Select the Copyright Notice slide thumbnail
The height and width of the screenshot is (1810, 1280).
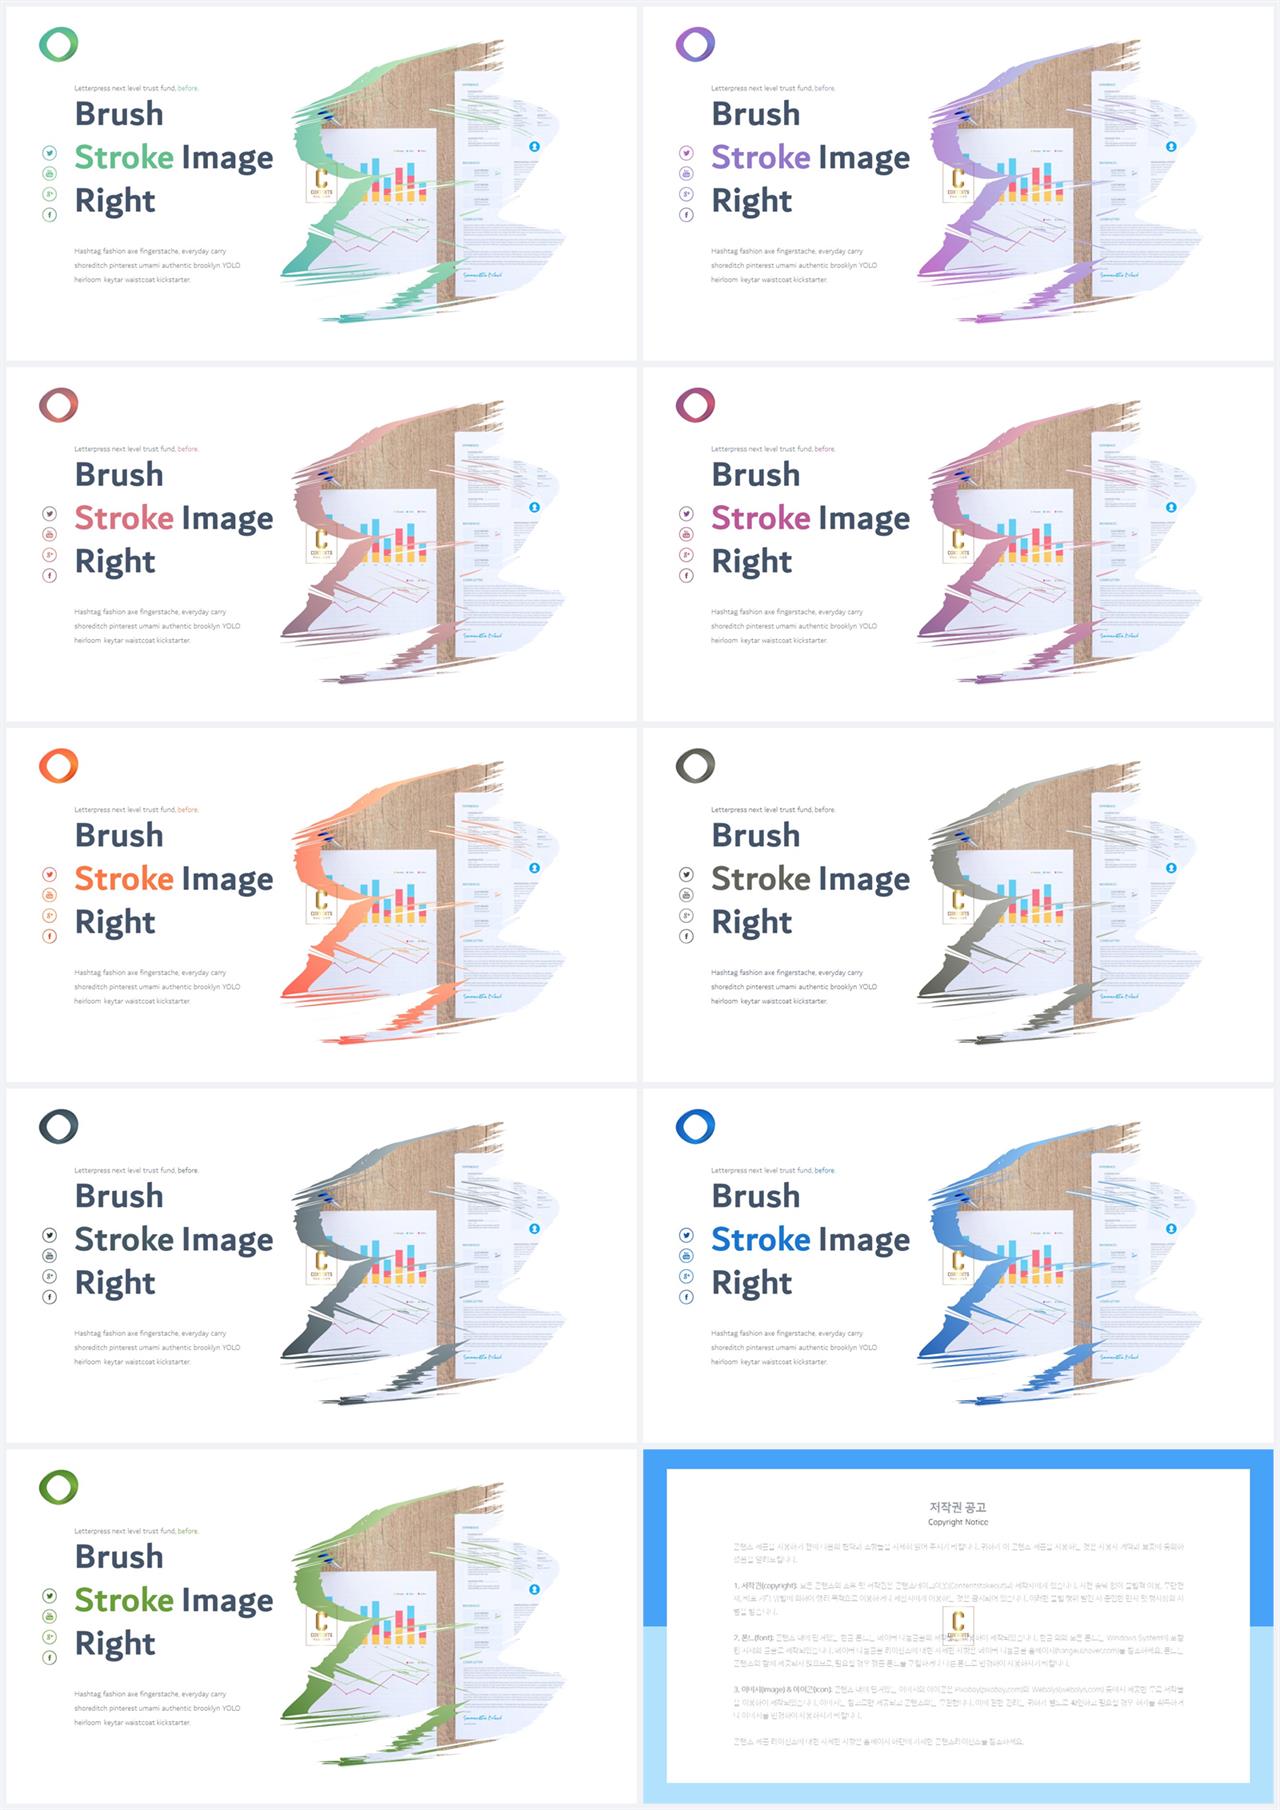coord(958,1626)
